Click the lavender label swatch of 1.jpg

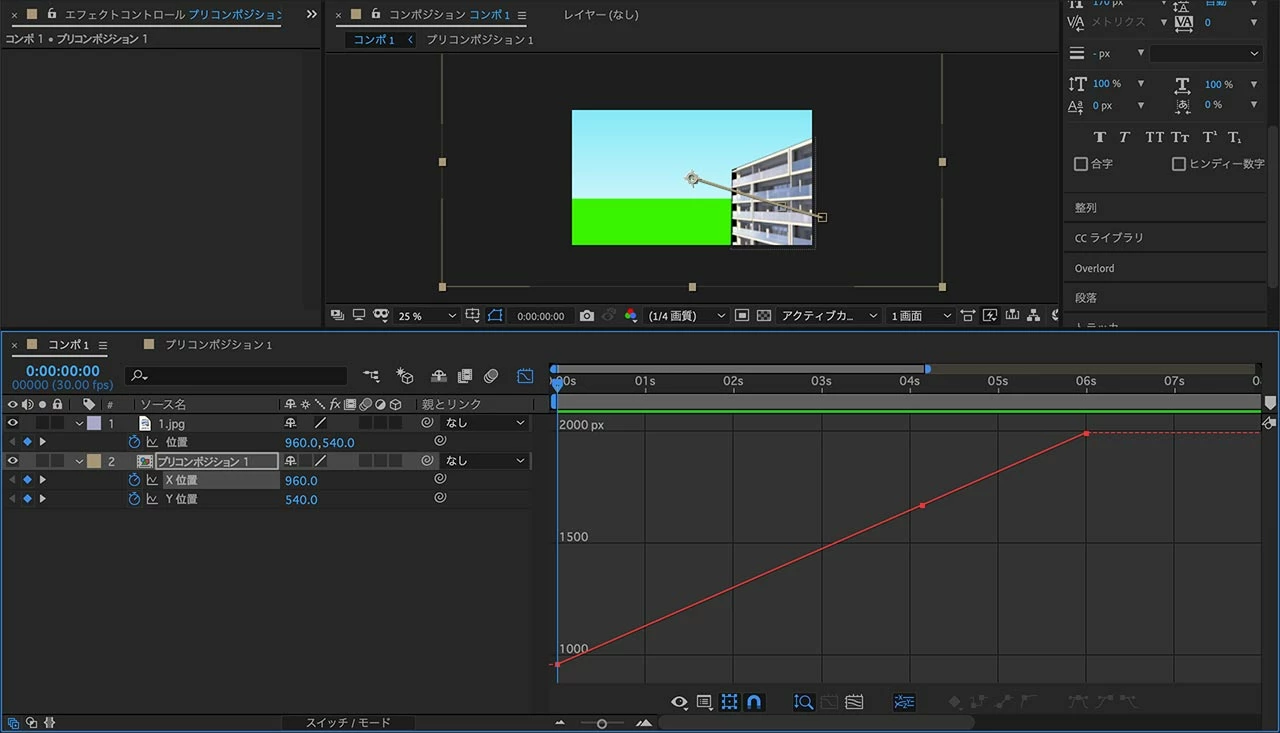pos(94,423)
